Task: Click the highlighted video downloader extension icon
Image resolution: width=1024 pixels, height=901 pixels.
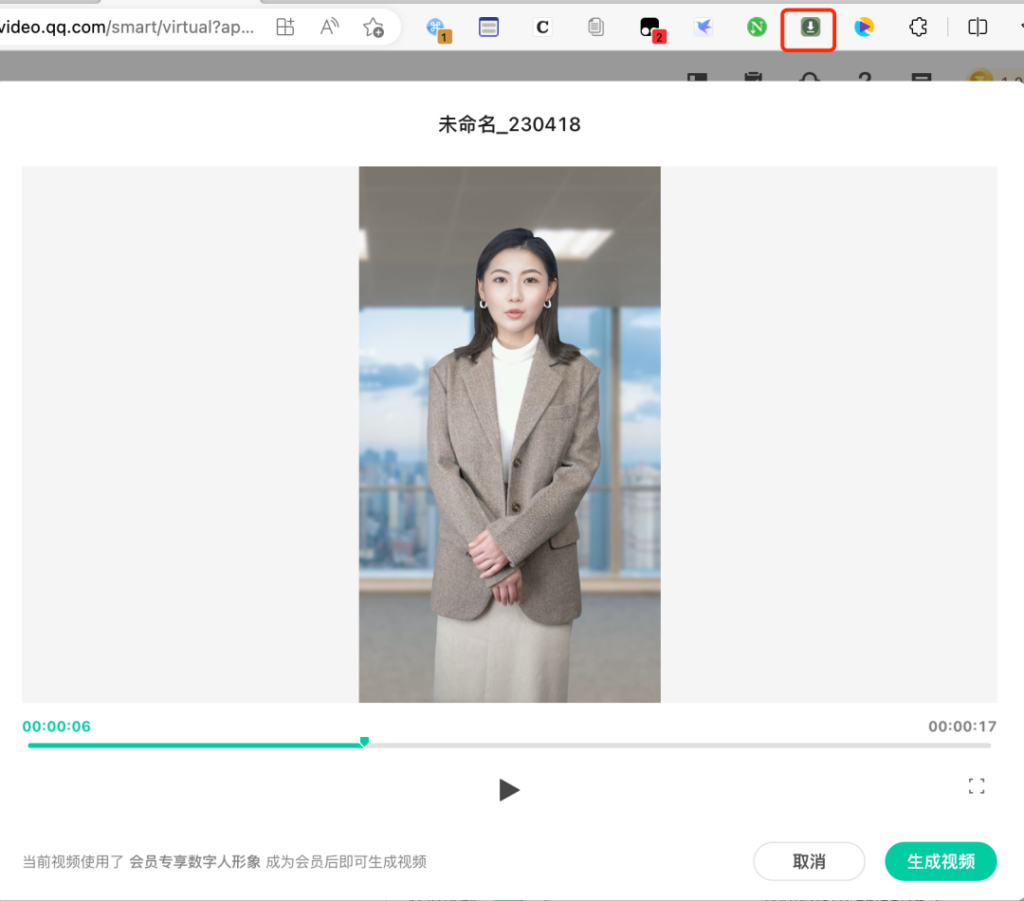Action: click(x=809, y=27)
